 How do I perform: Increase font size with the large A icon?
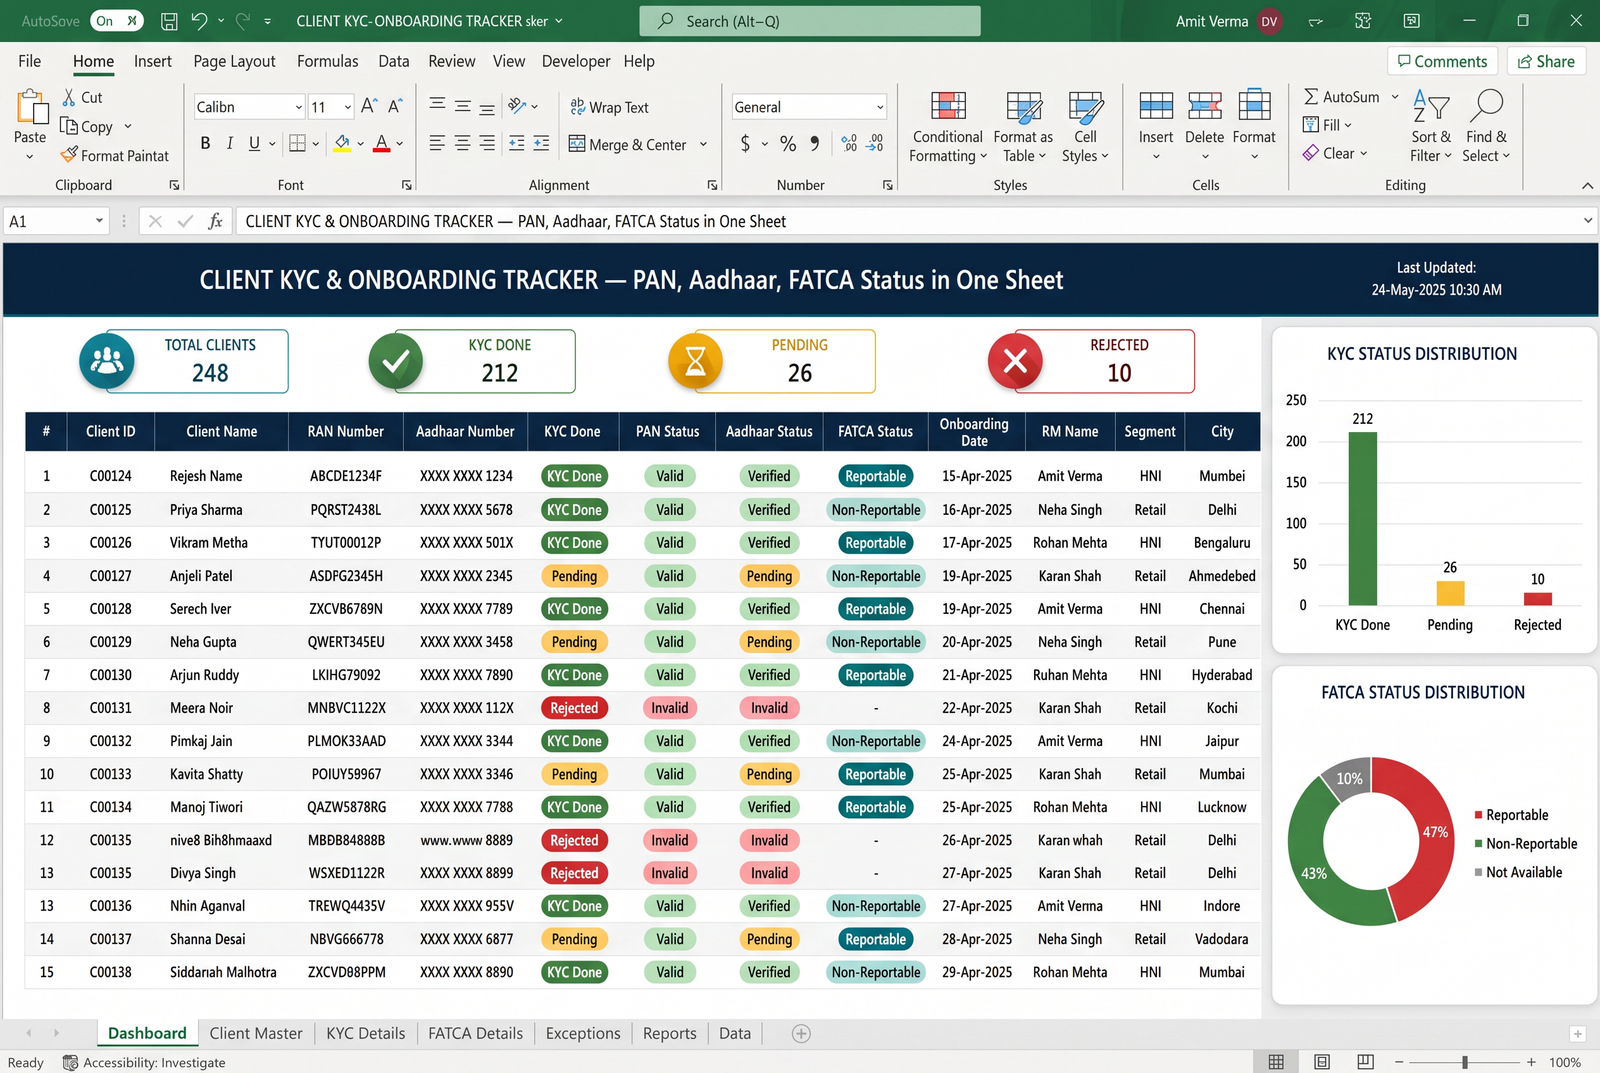coord(368,106)
